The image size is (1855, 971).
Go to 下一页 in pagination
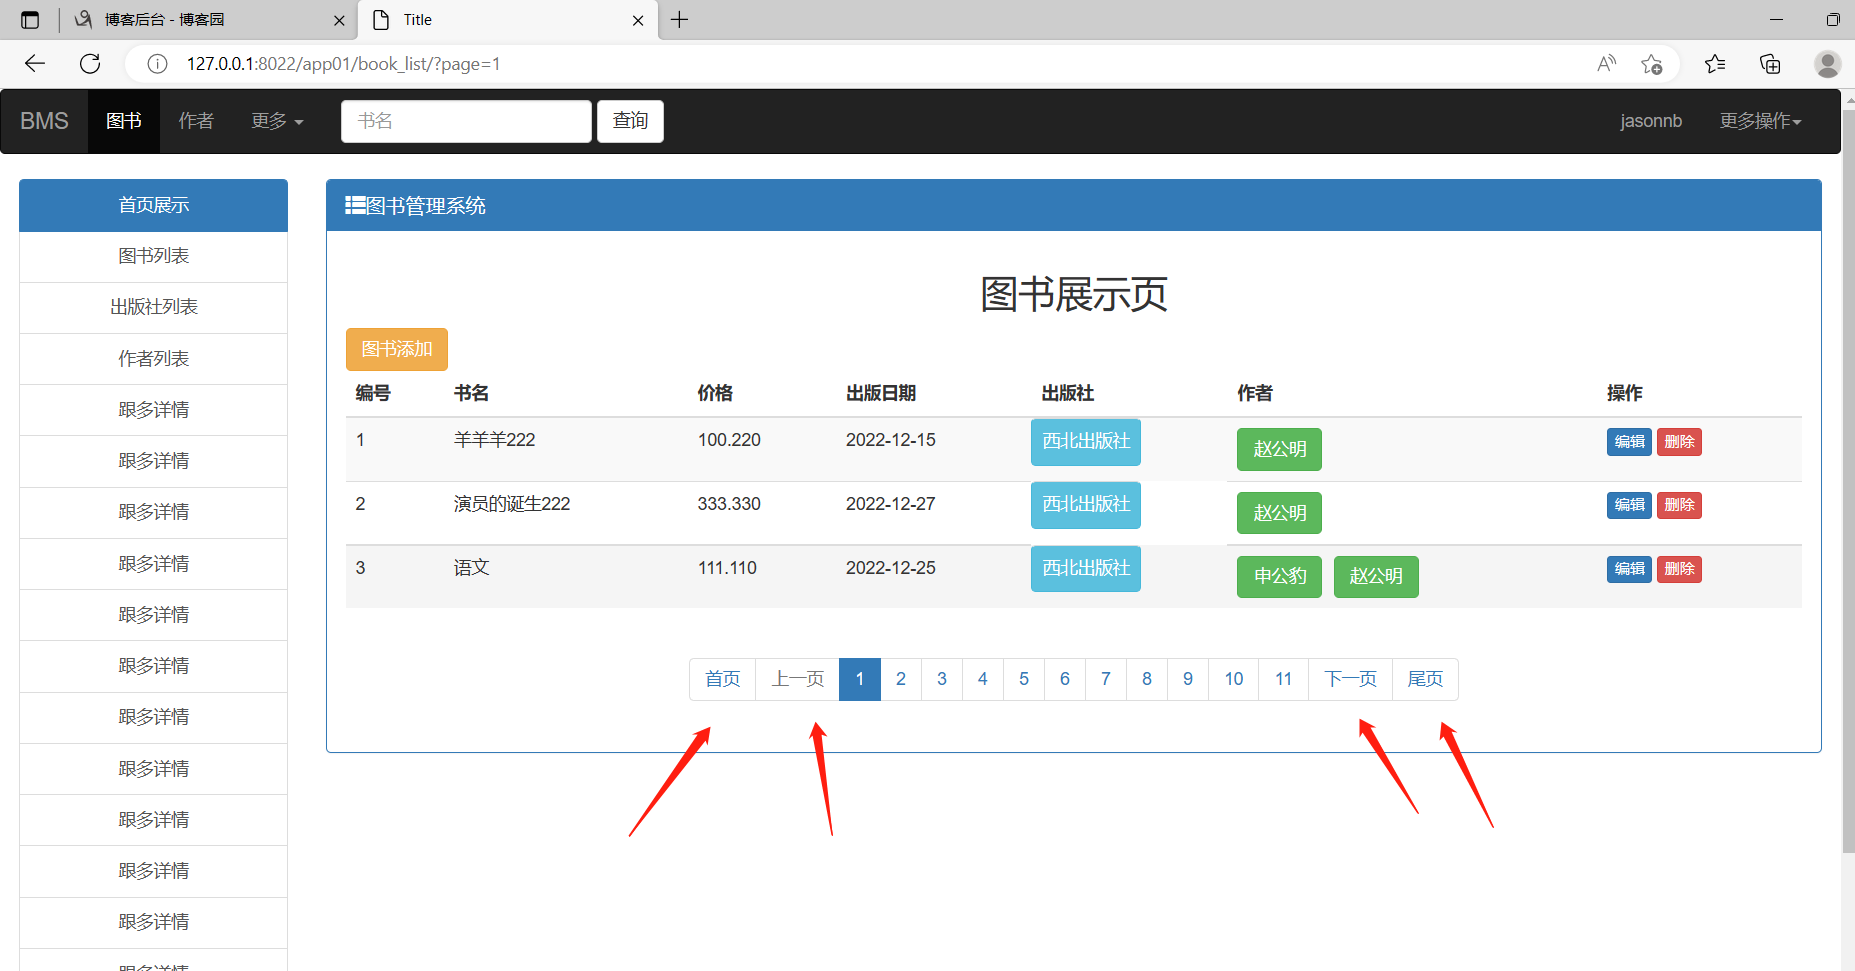pos(1350,679)
